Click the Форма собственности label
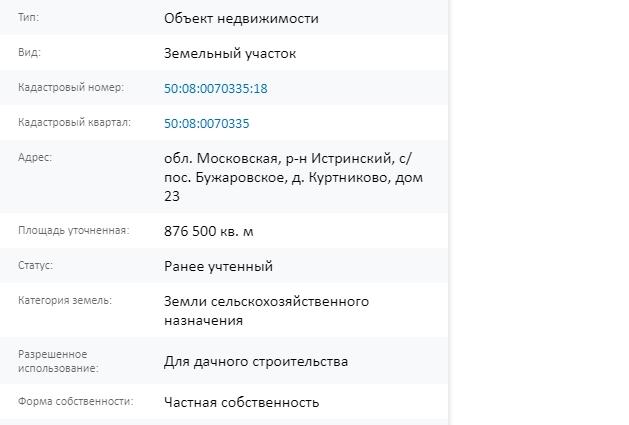 (75, 401)
